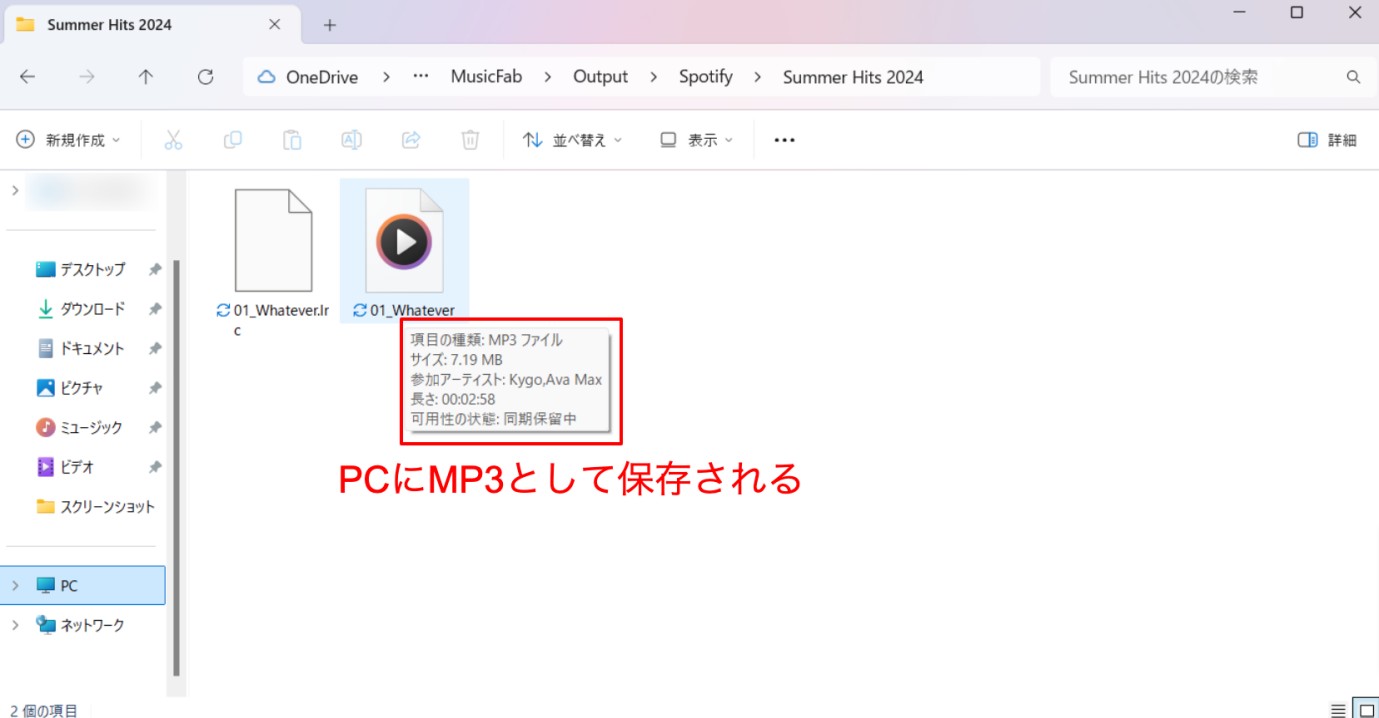Click chevron after Output in address bar

click(655, 77)
